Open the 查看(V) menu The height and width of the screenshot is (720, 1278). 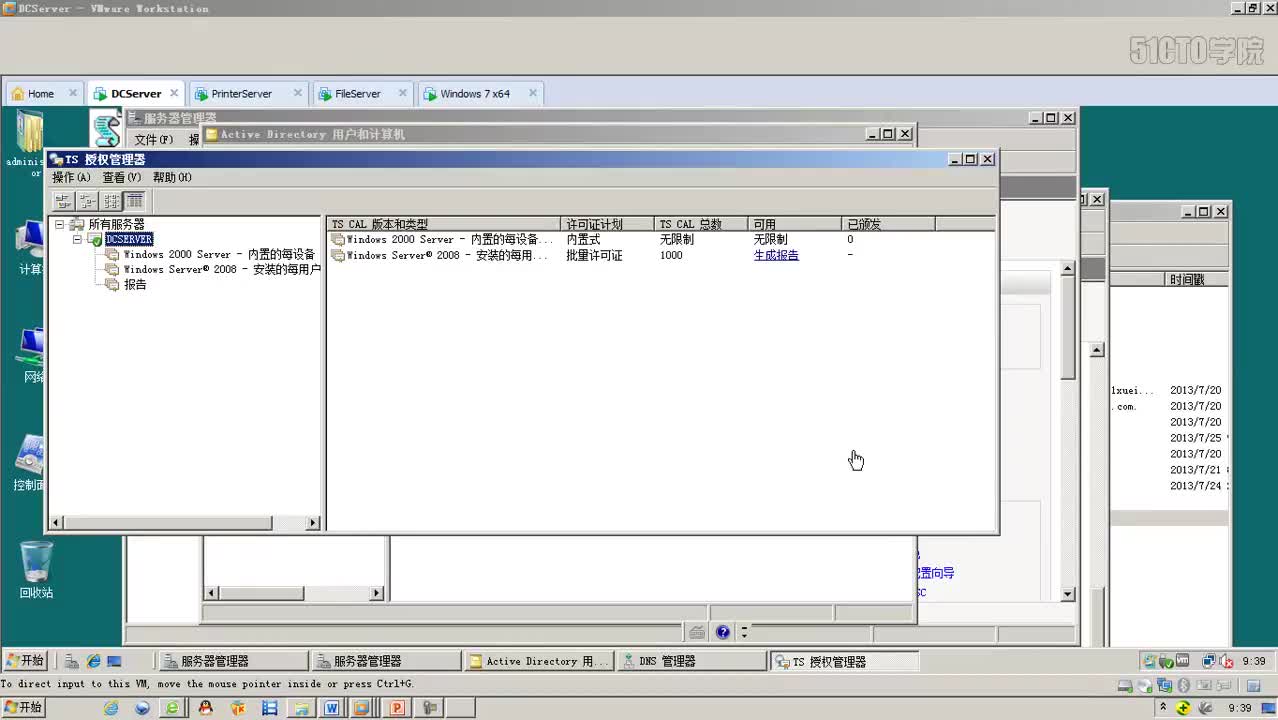122,177
